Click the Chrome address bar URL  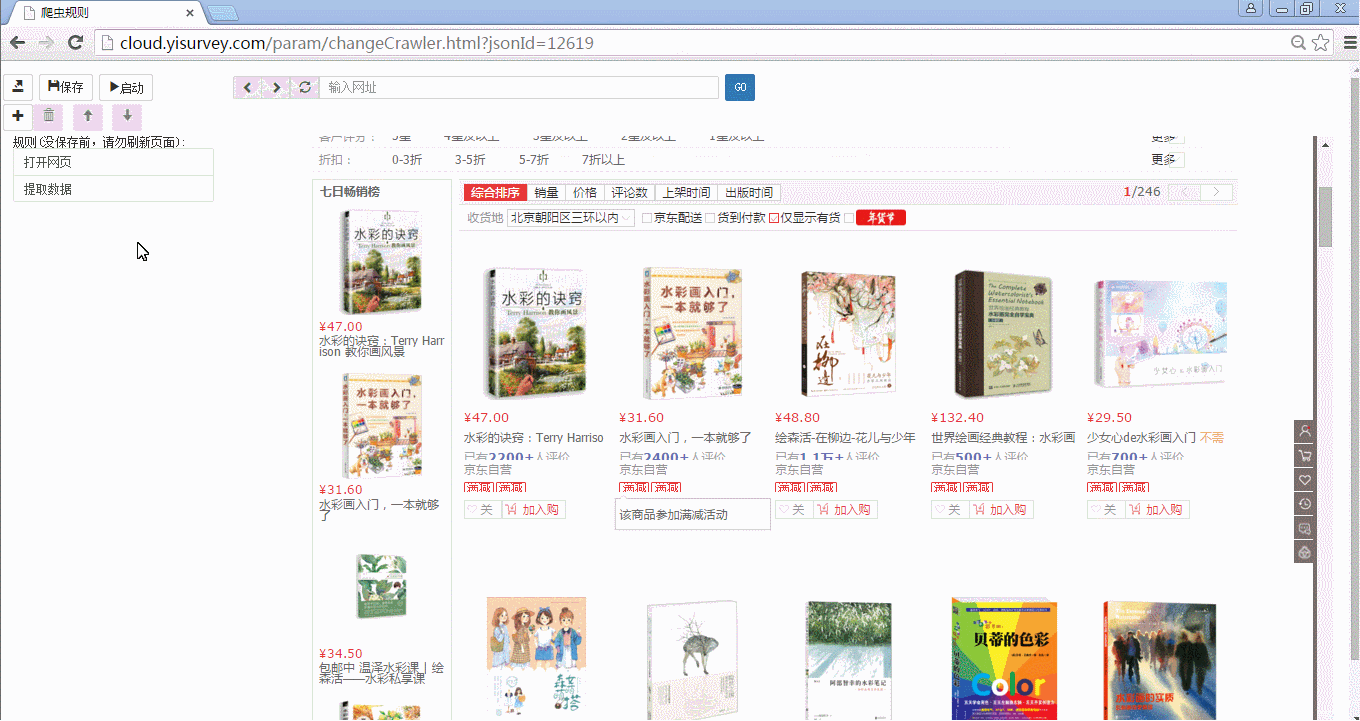[x=357, y=43]
